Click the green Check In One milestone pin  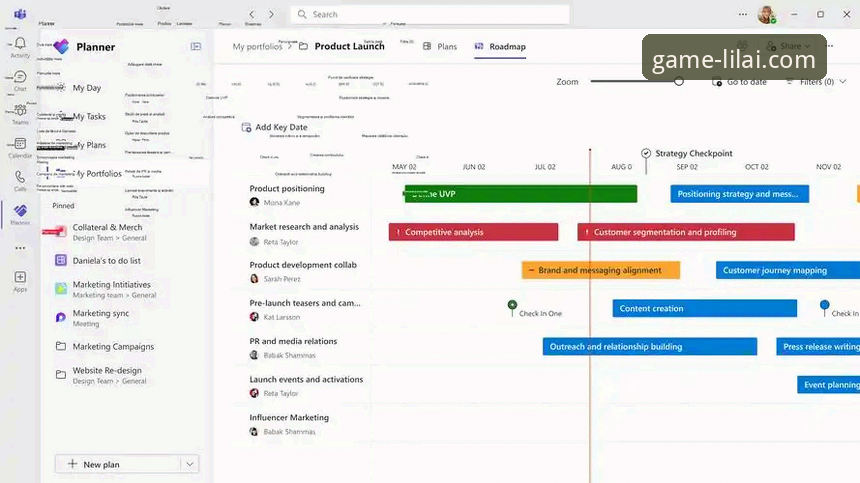pos(512,305)
